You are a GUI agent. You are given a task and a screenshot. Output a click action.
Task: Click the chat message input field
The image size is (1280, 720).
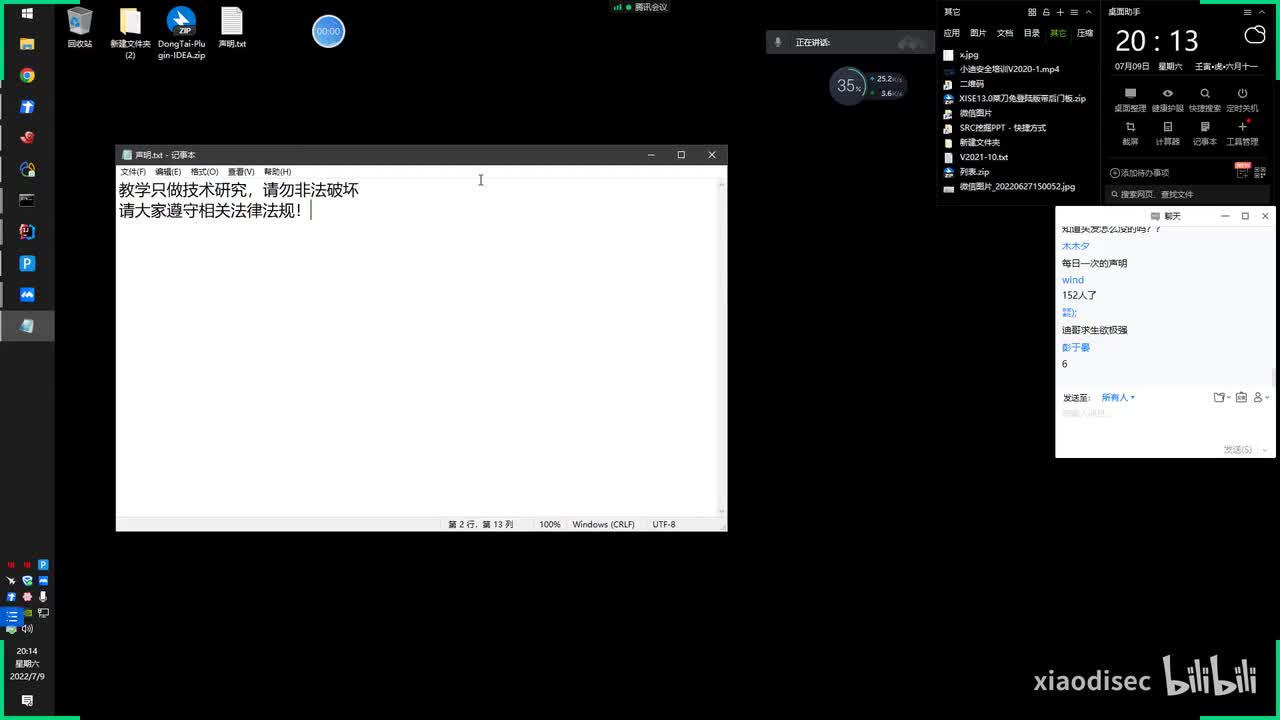point(1165,424)
